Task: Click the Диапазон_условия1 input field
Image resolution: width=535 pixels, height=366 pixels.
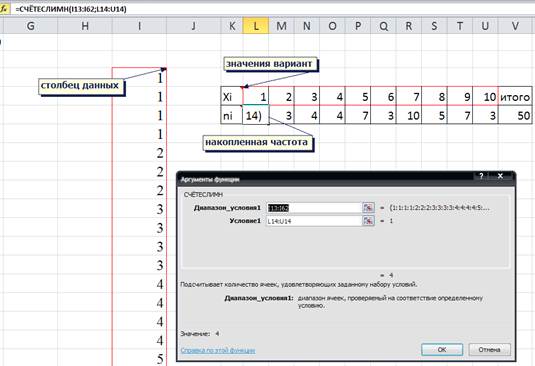Action: [314, 208]
